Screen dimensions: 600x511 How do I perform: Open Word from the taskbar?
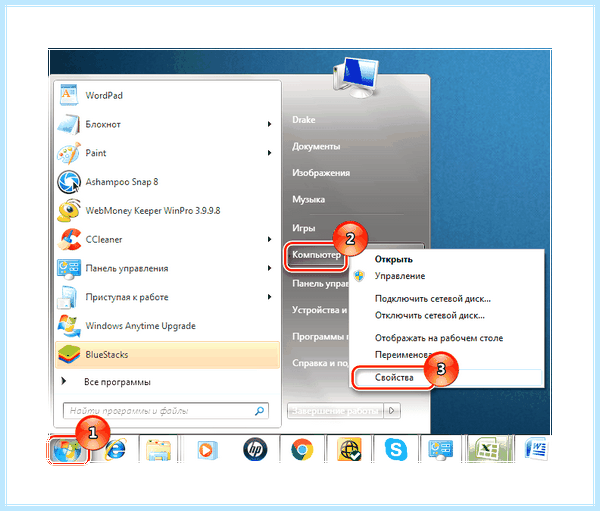[536, 449]
